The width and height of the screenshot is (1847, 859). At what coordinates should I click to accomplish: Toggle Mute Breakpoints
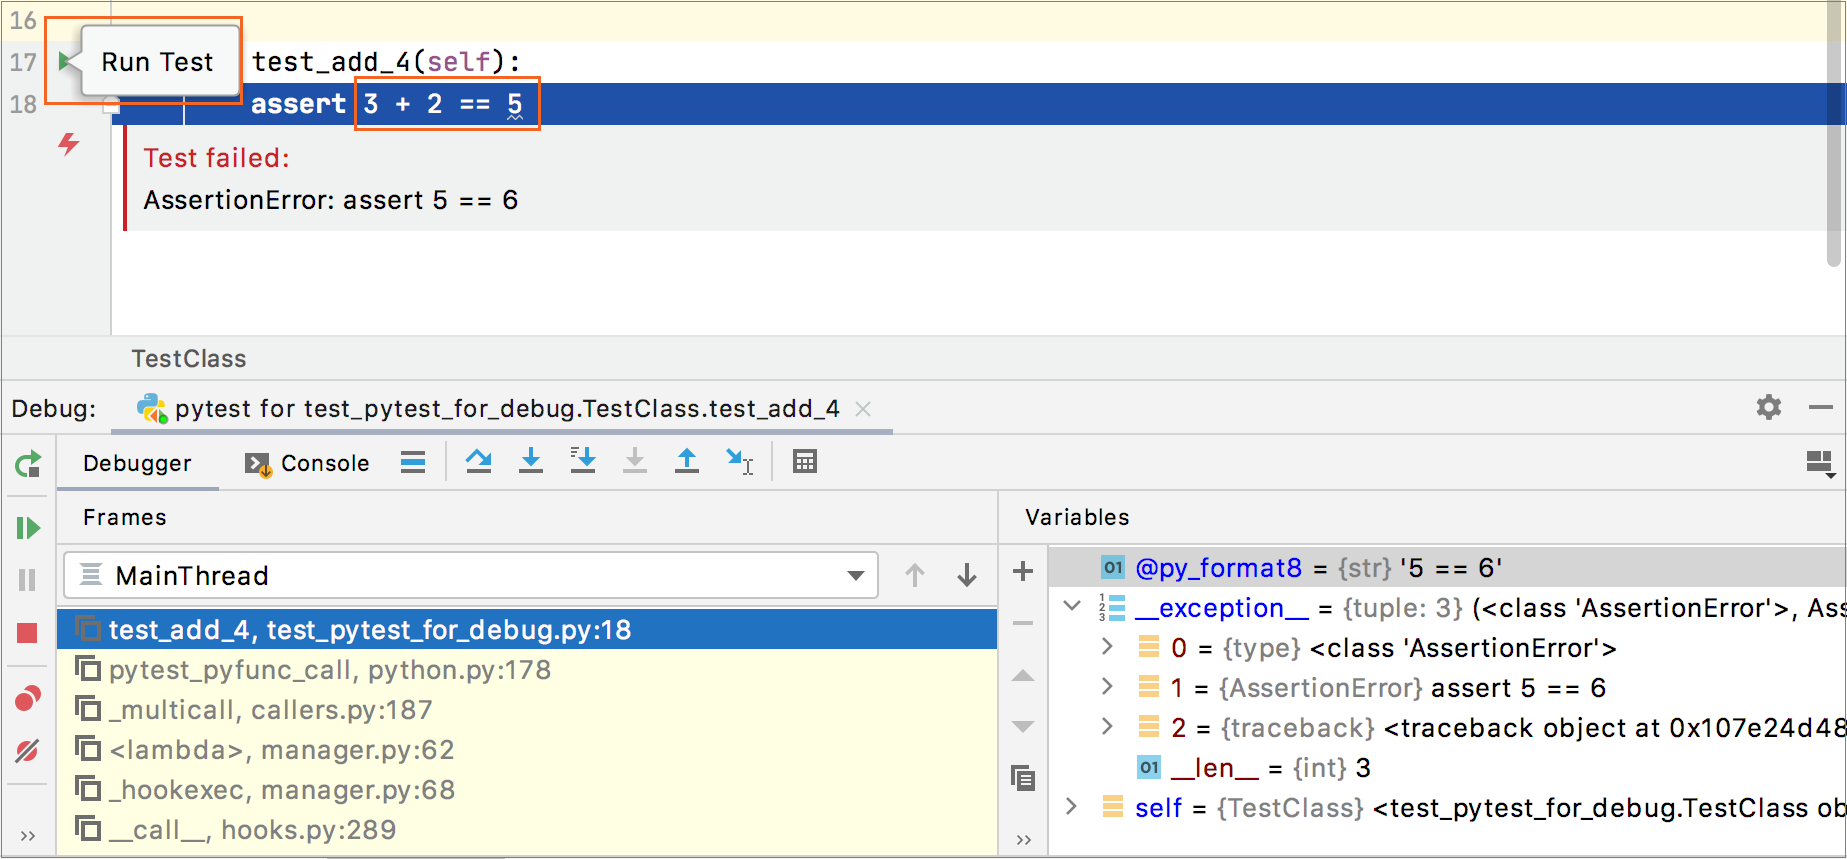(27, 750)
